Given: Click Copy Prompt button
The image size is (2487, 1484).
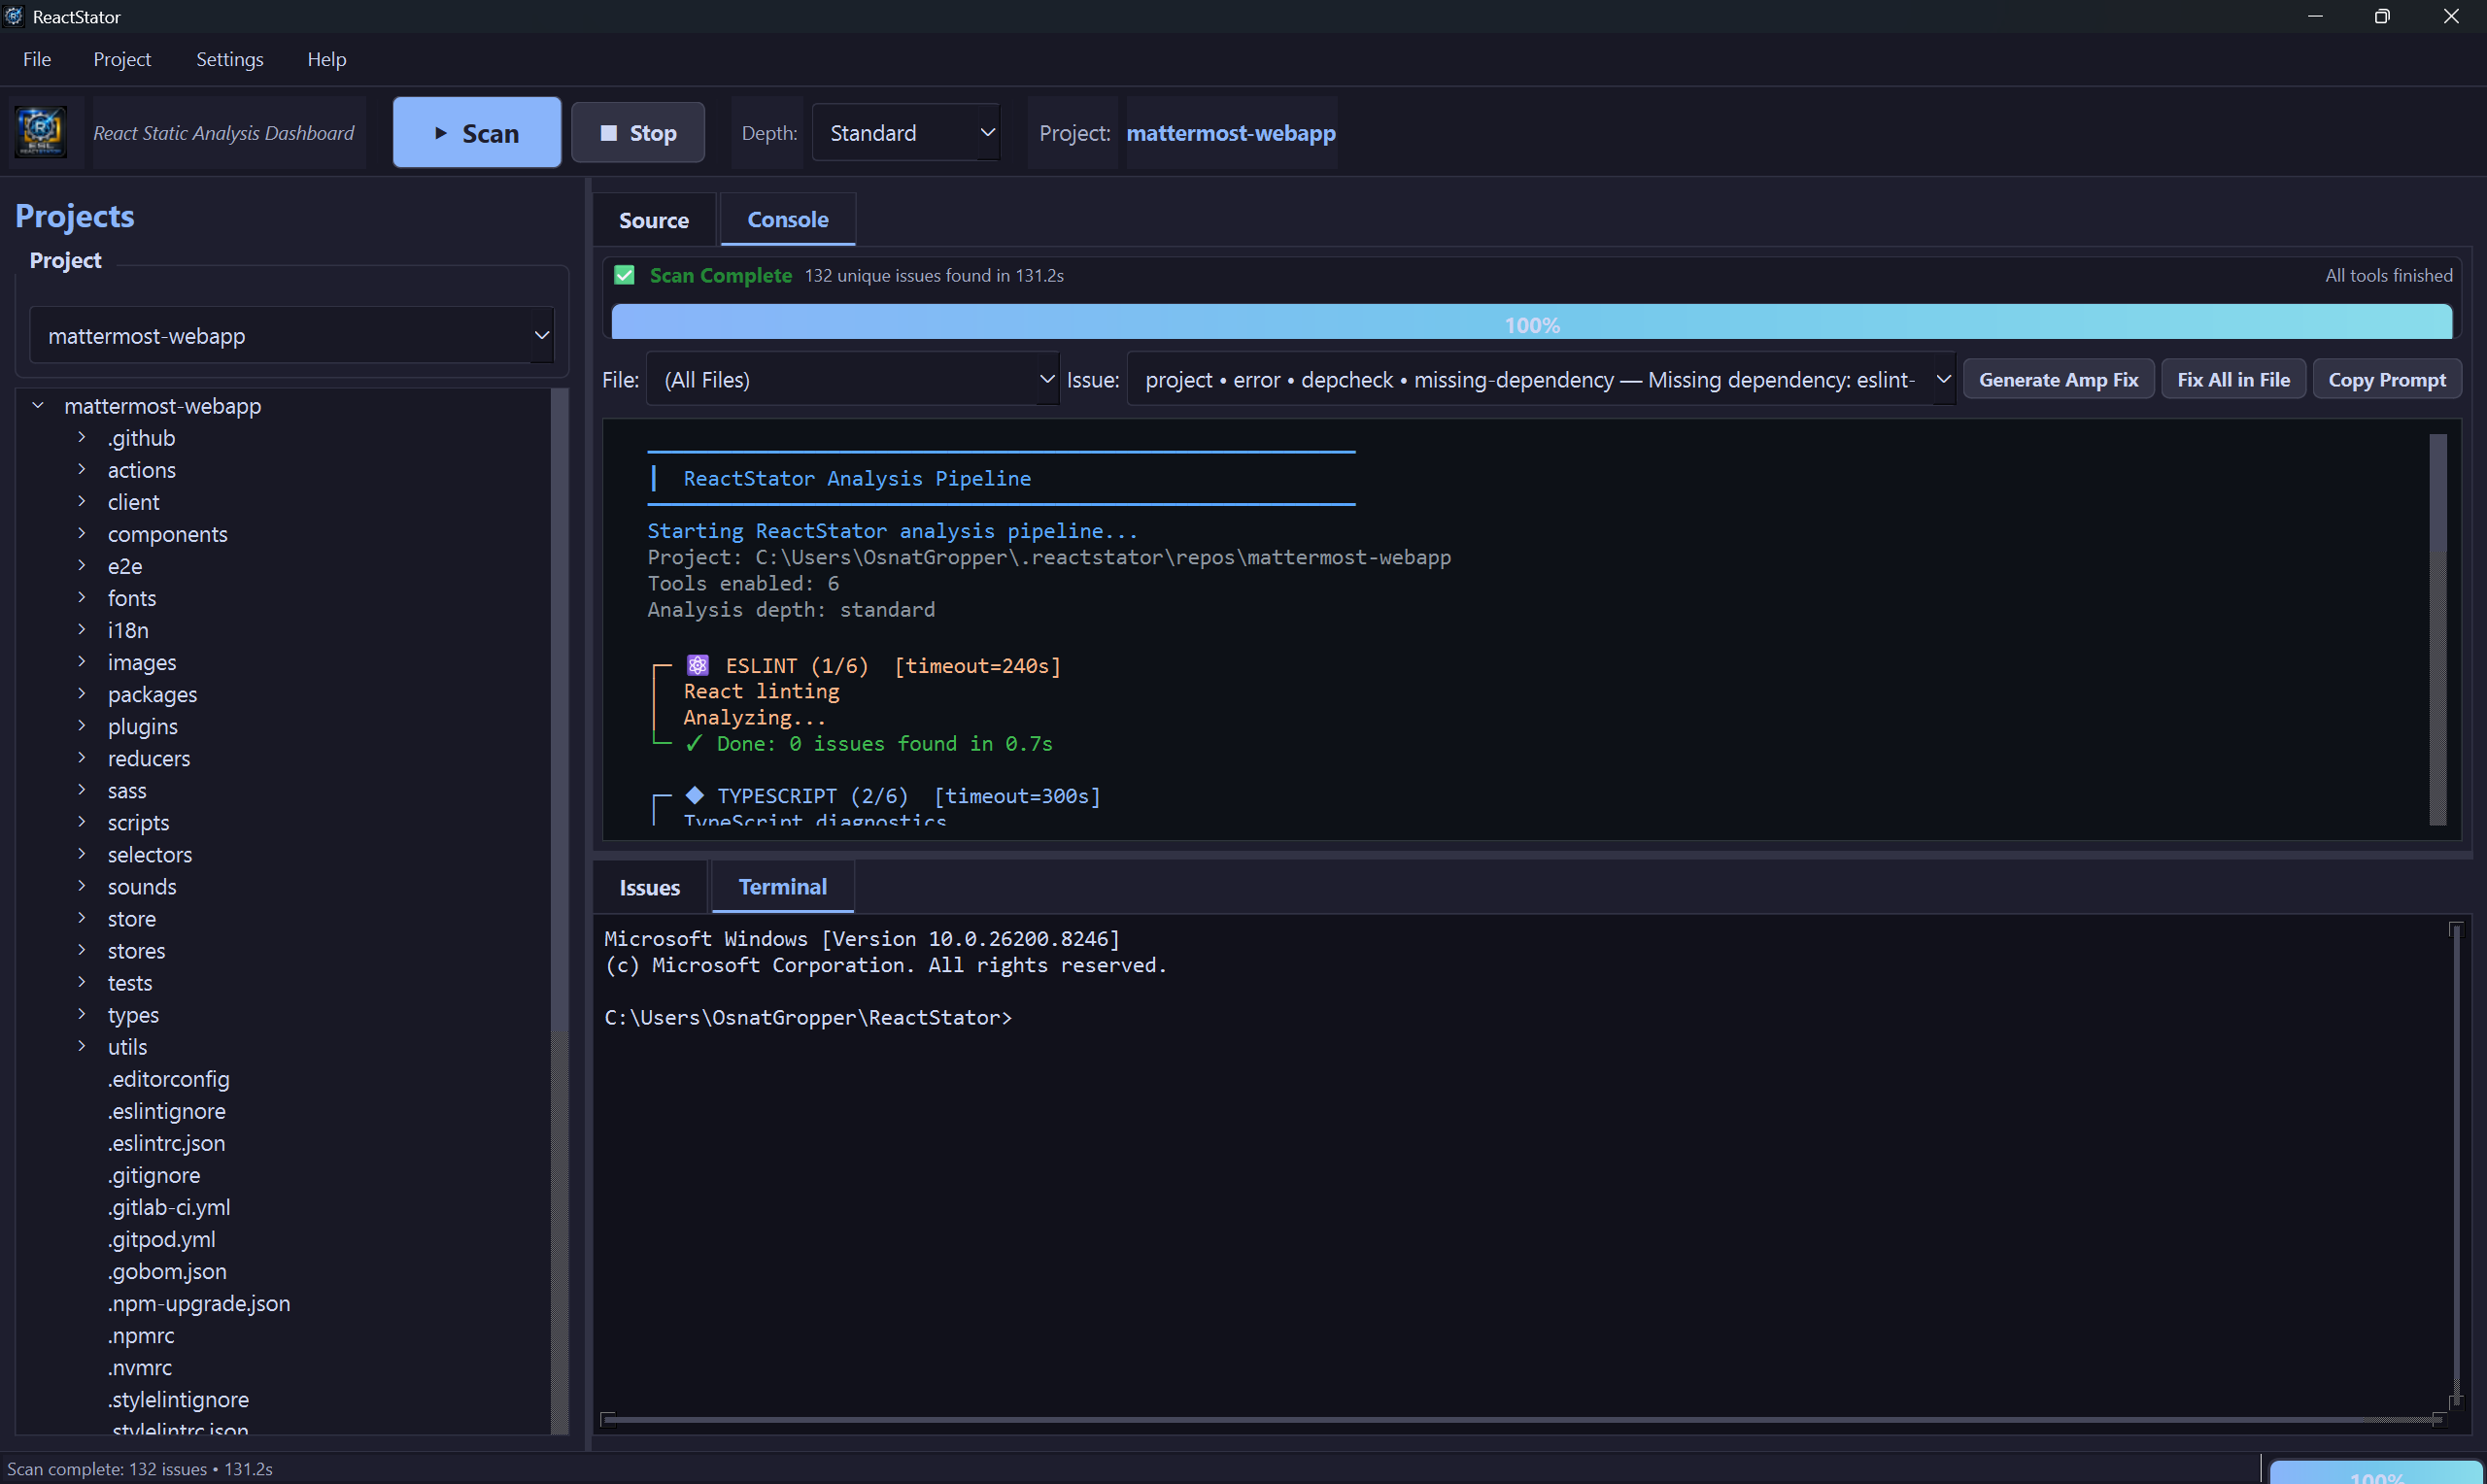Looking at the screenshot, I should tap(2386, 379).
